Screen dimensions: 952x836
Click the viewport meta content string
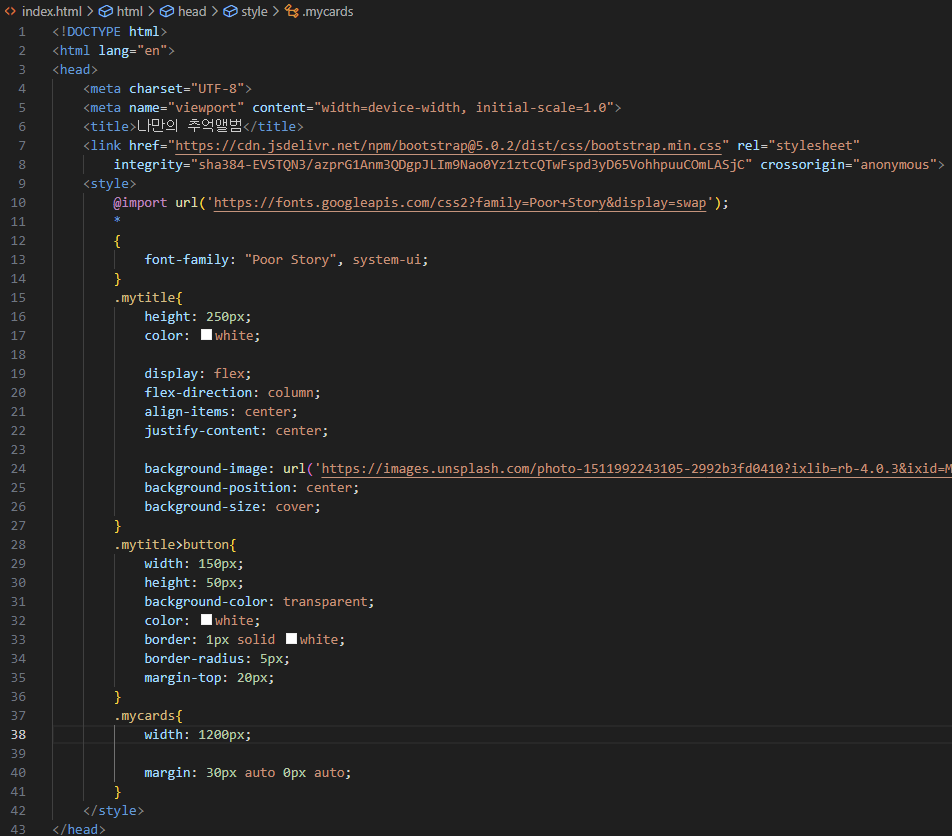click(464, 107)
